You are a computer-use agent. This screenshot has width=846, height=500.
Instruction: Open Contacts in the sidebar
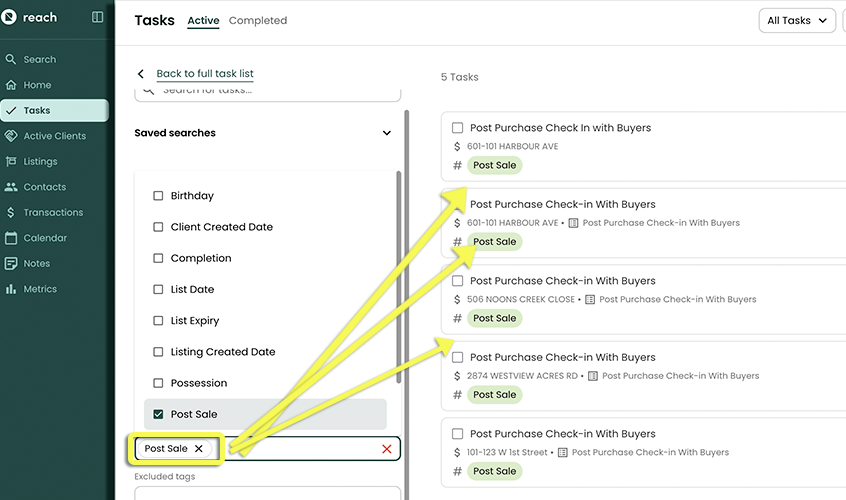(45, 187)
